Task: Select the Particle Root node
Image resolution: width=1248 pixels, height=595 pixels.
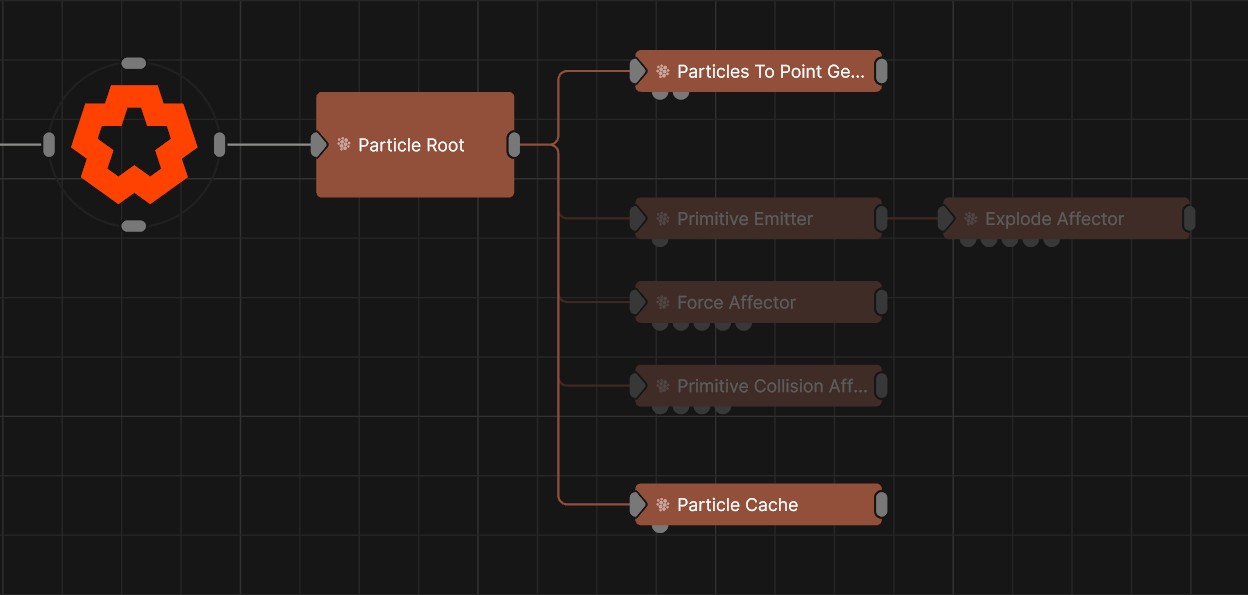Action: [x=415, y=170]
